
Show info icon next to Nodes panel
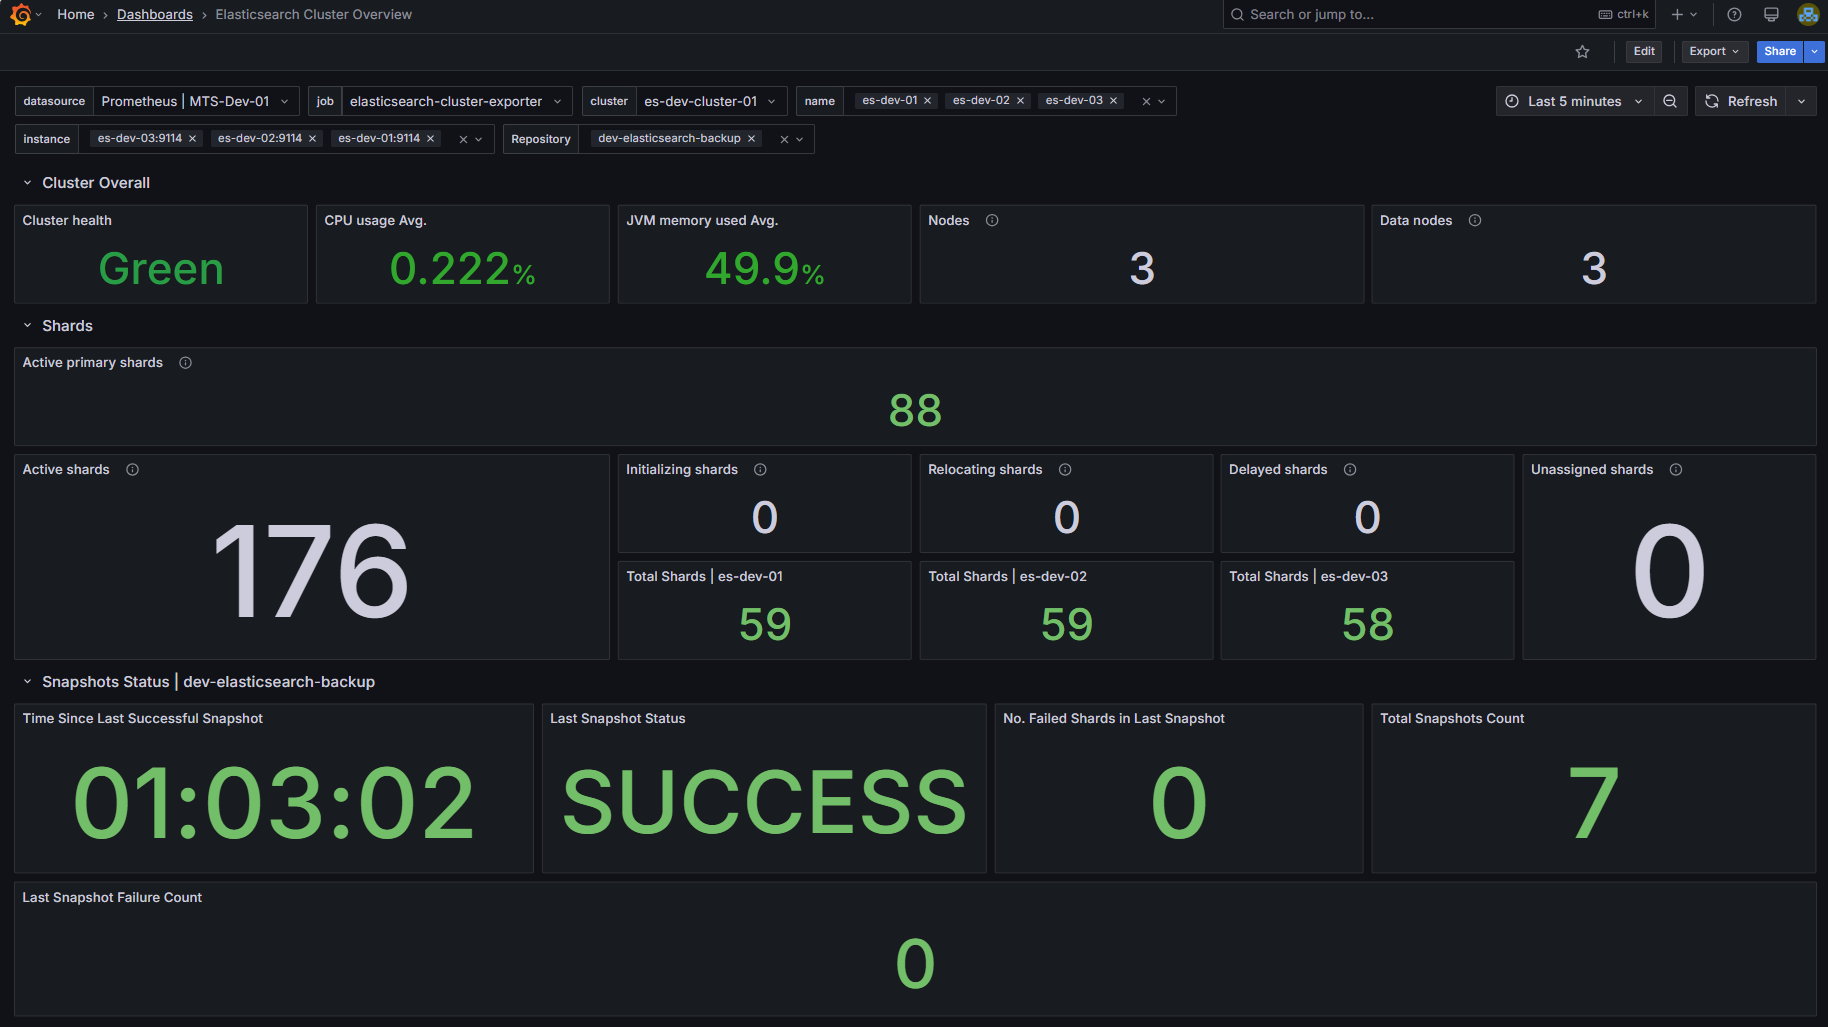pos(992,221)
